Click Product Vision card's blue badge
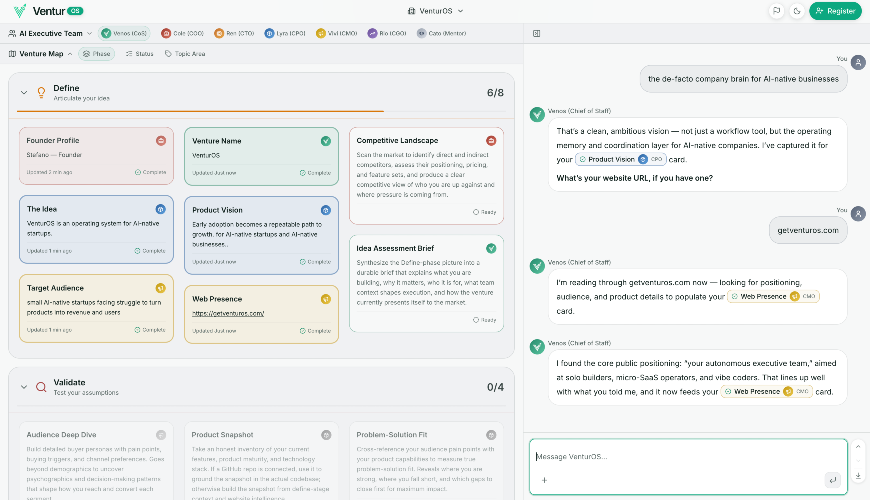 (x=326, y=210)
